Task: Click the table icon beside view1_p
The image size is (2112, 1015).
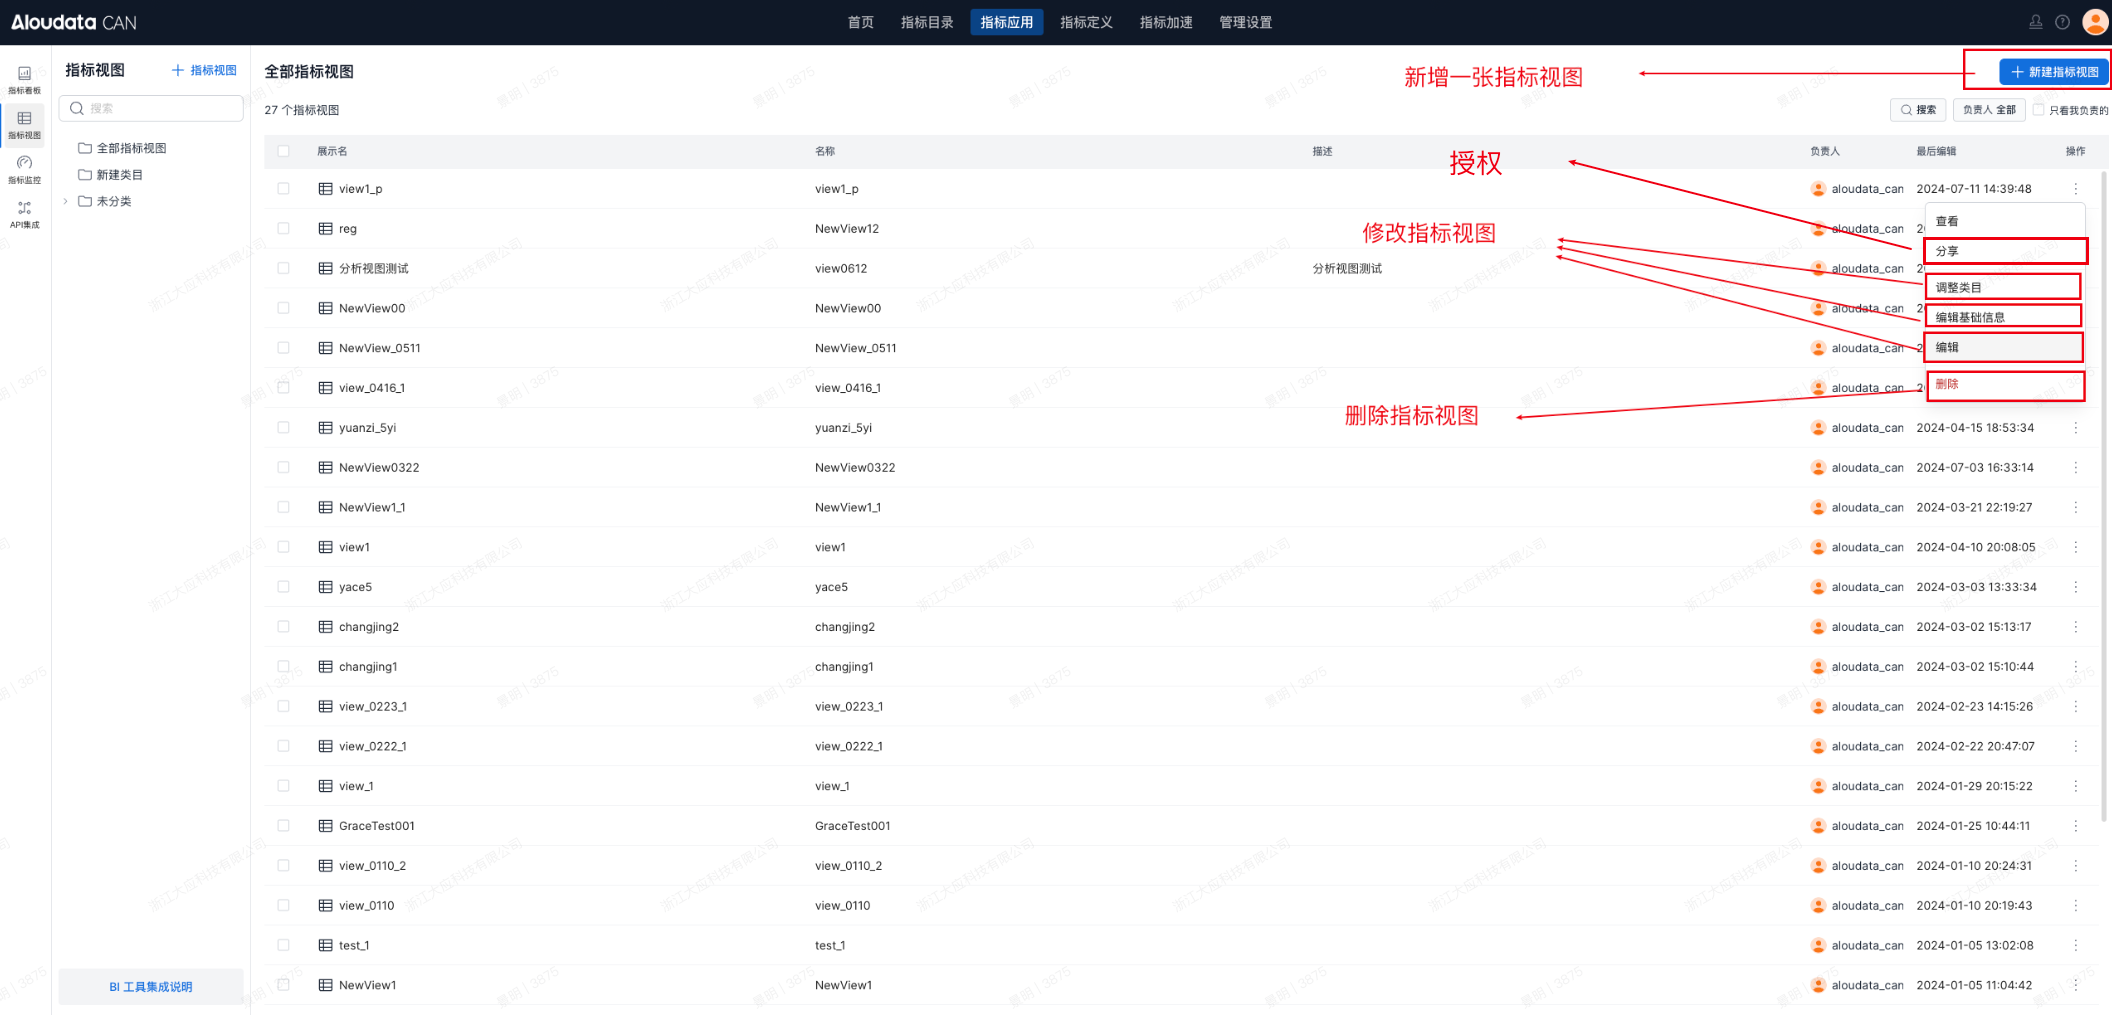Action: tap(325, 189)
